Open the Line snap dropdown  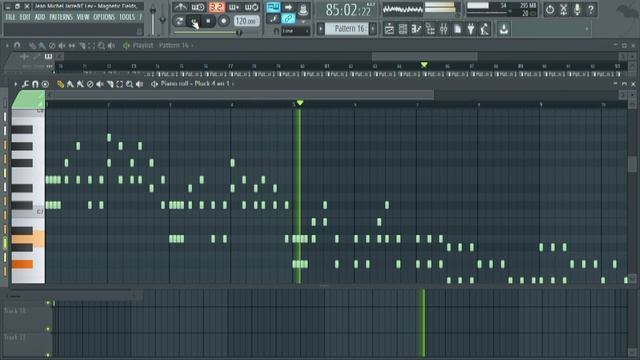tap(295, 31)
